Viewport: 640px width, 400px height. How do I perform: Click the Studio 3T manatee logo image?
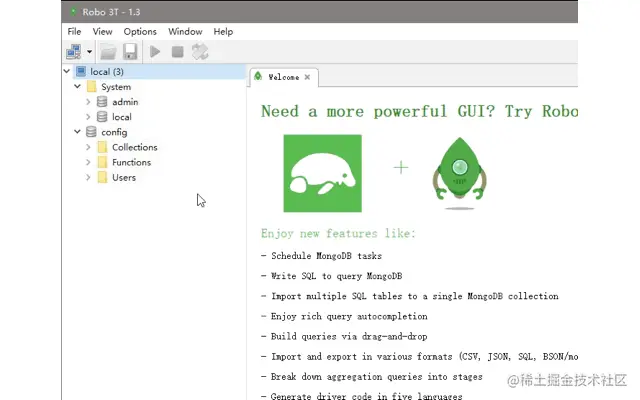[322, 173]
